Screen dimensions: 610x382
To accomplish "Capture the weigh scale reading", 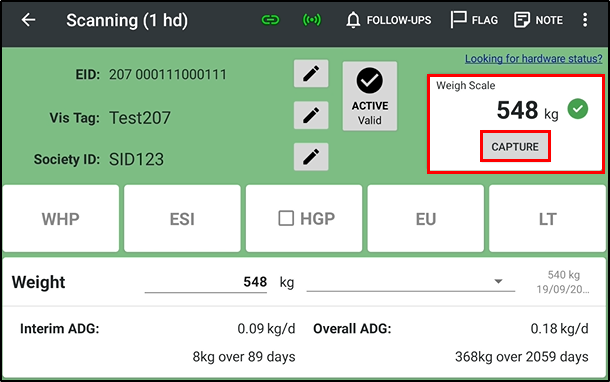I will 515,147.
